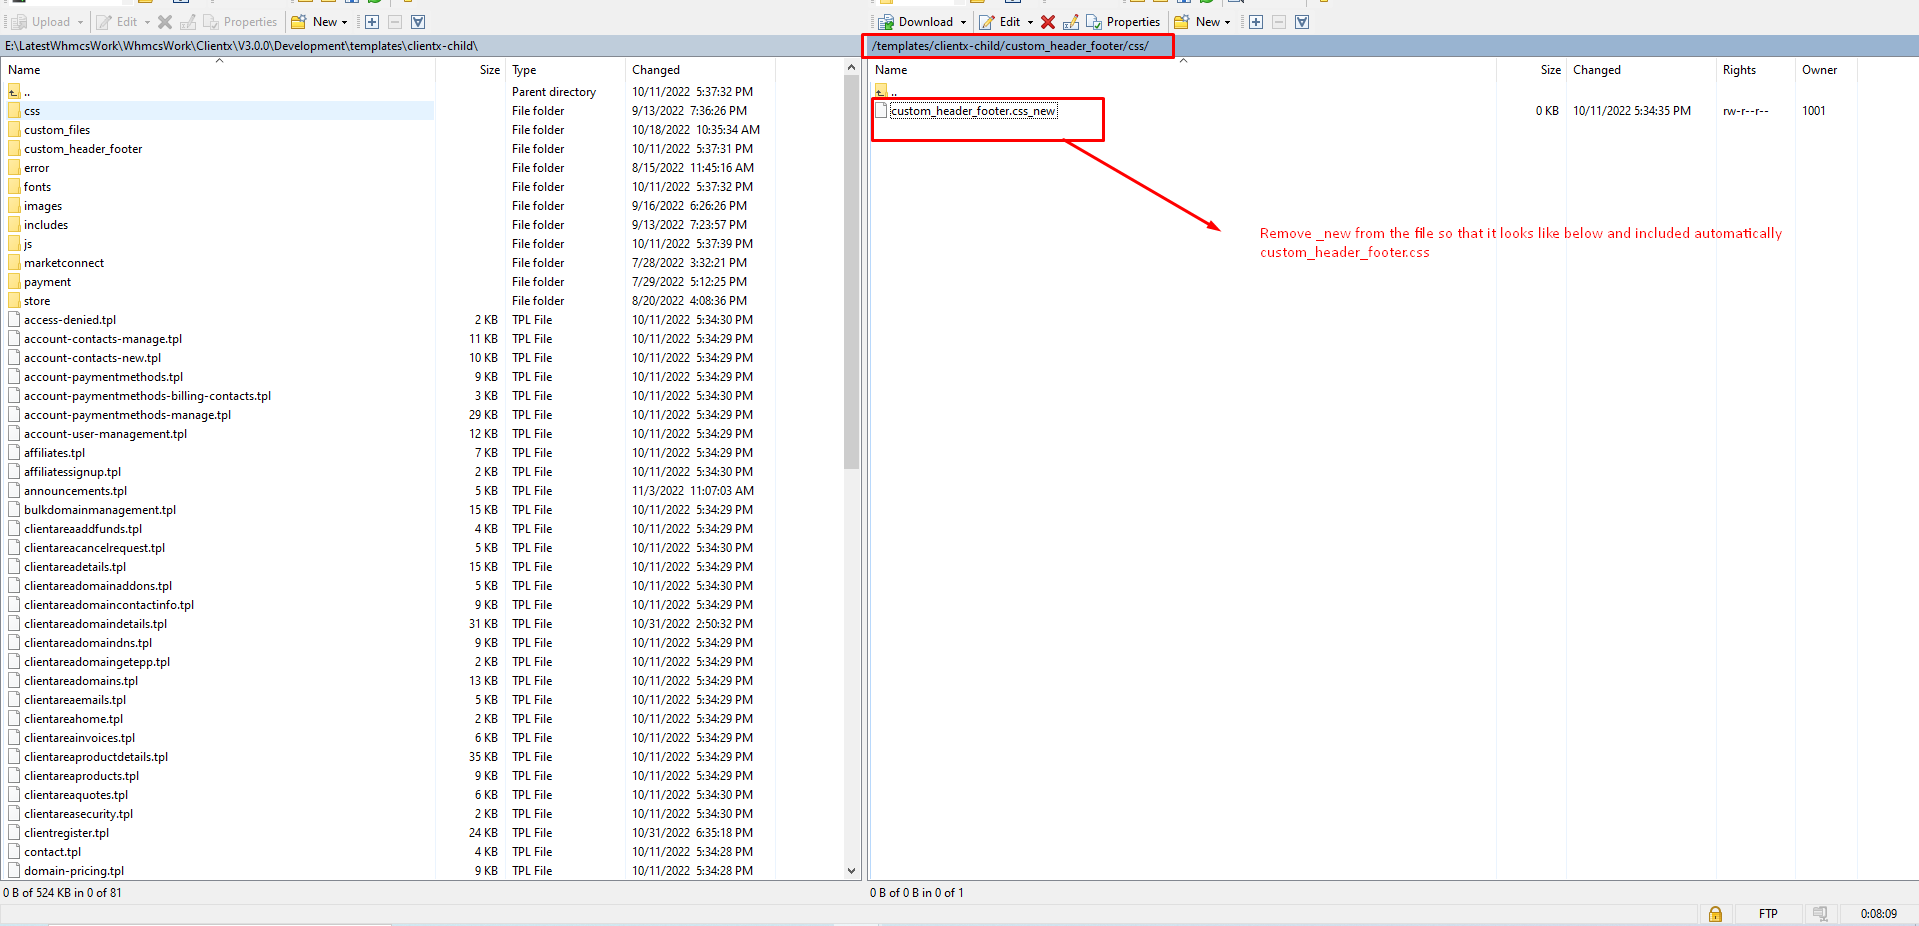Sort local panel by Type column header

point(524,70)
